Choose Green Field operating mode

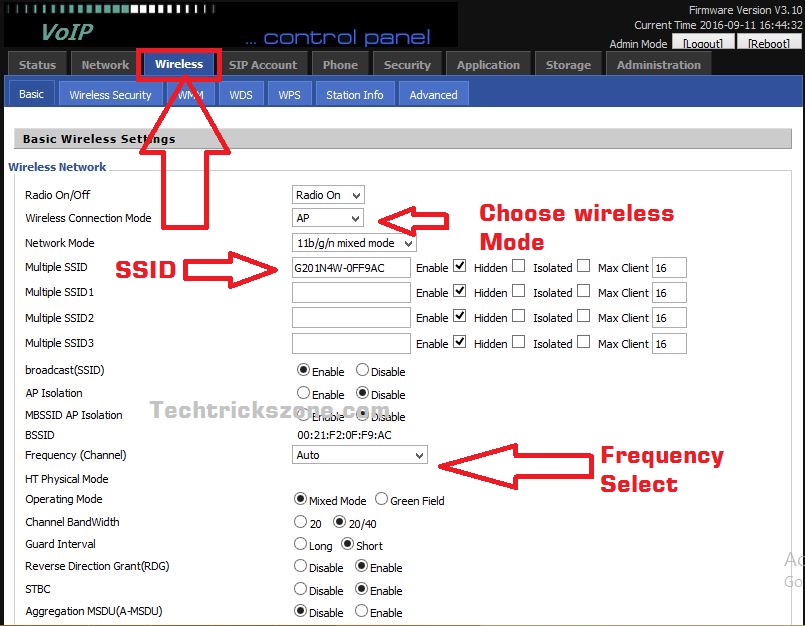[x=382, y=499]
